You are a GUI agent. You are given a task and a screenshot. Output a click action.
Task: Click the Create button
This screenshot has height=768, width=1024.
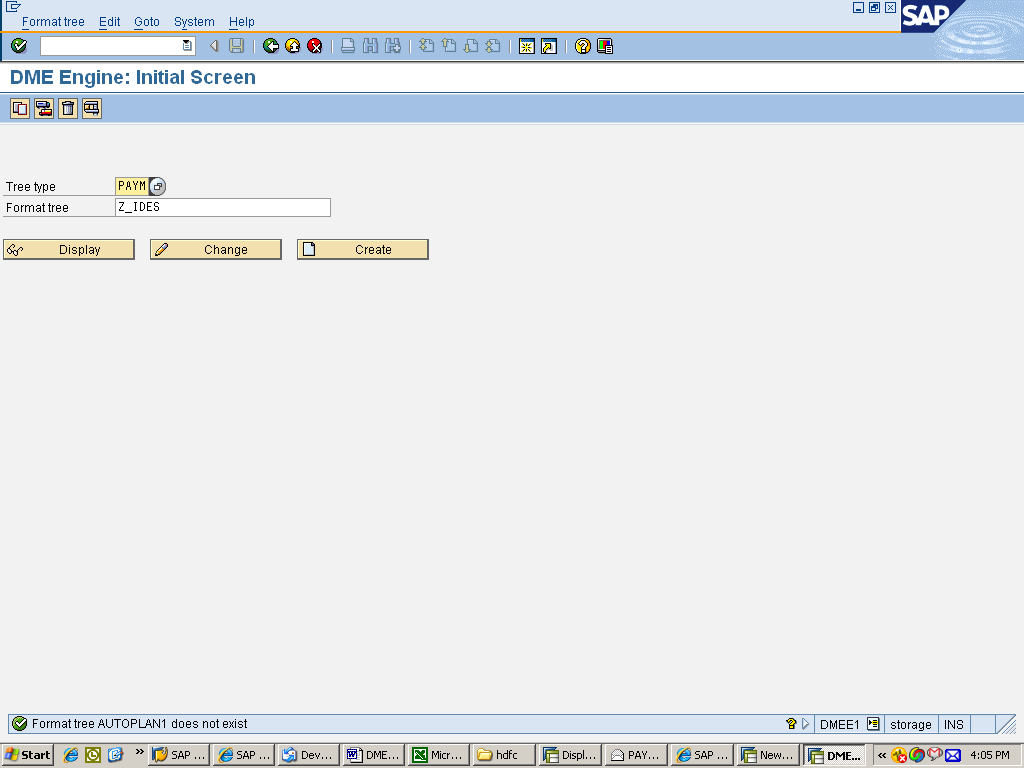point(362,249)
